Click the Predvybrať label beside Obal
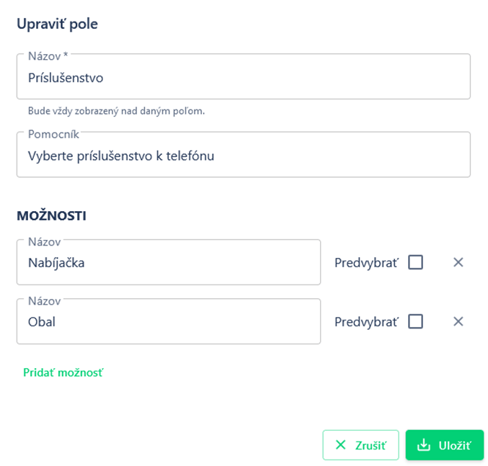The image size is (488, 466). [366, 322]
